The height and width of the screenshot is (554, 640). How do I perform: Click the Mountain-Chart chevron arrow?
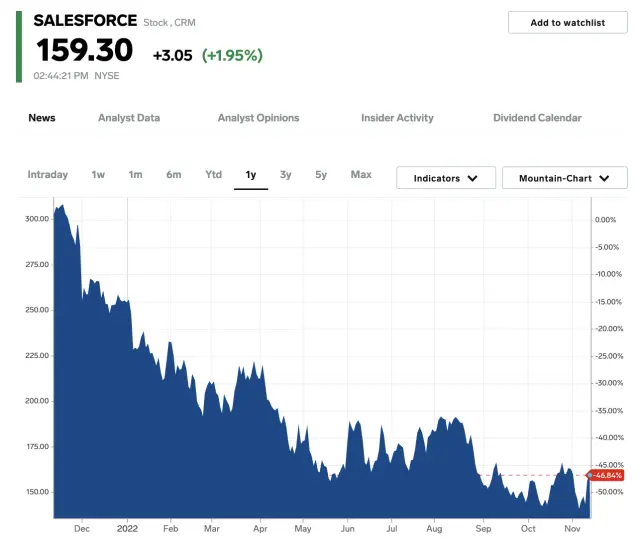604,178
